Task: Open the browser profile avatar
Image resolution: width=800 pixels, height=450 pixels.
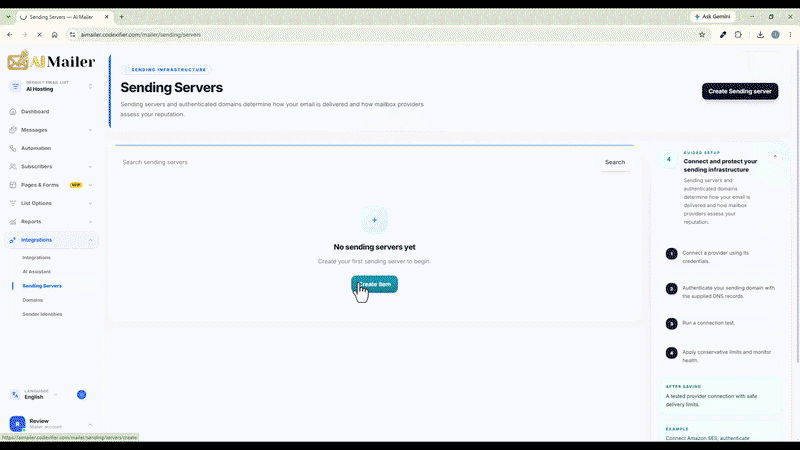Action: coord(776,35)
